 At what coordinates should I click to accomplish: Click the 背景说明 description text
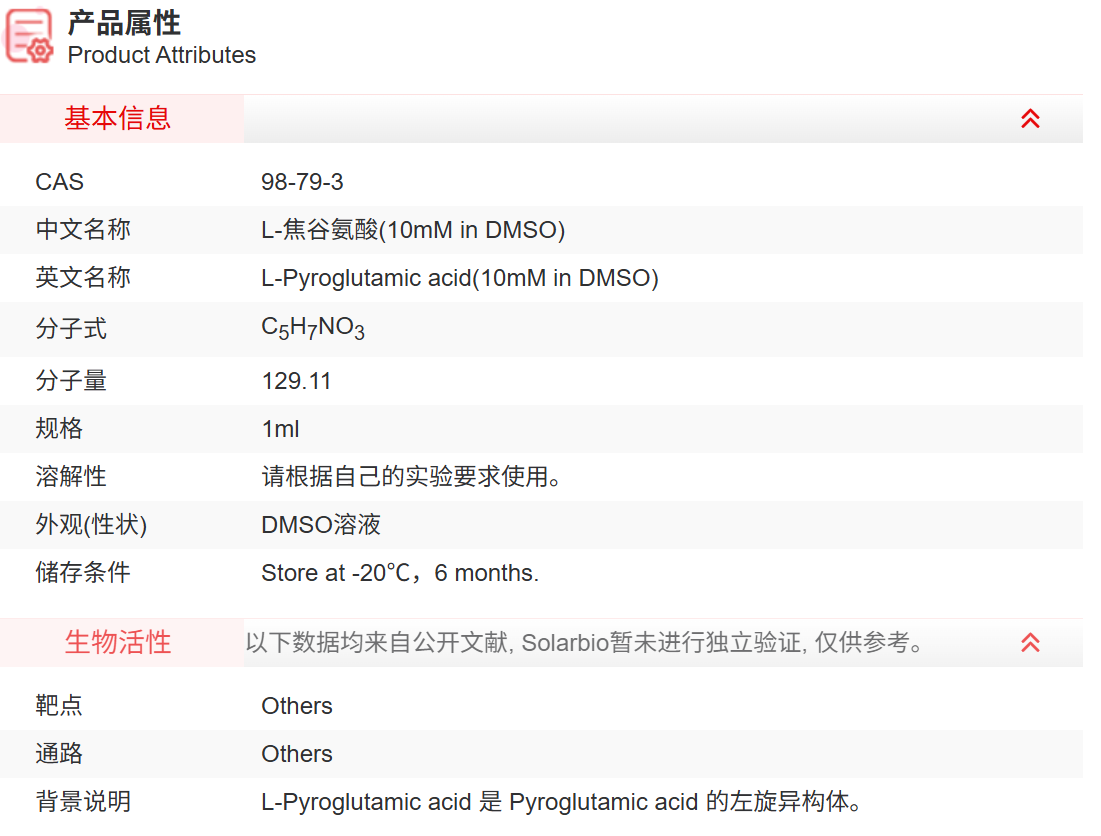561,802
